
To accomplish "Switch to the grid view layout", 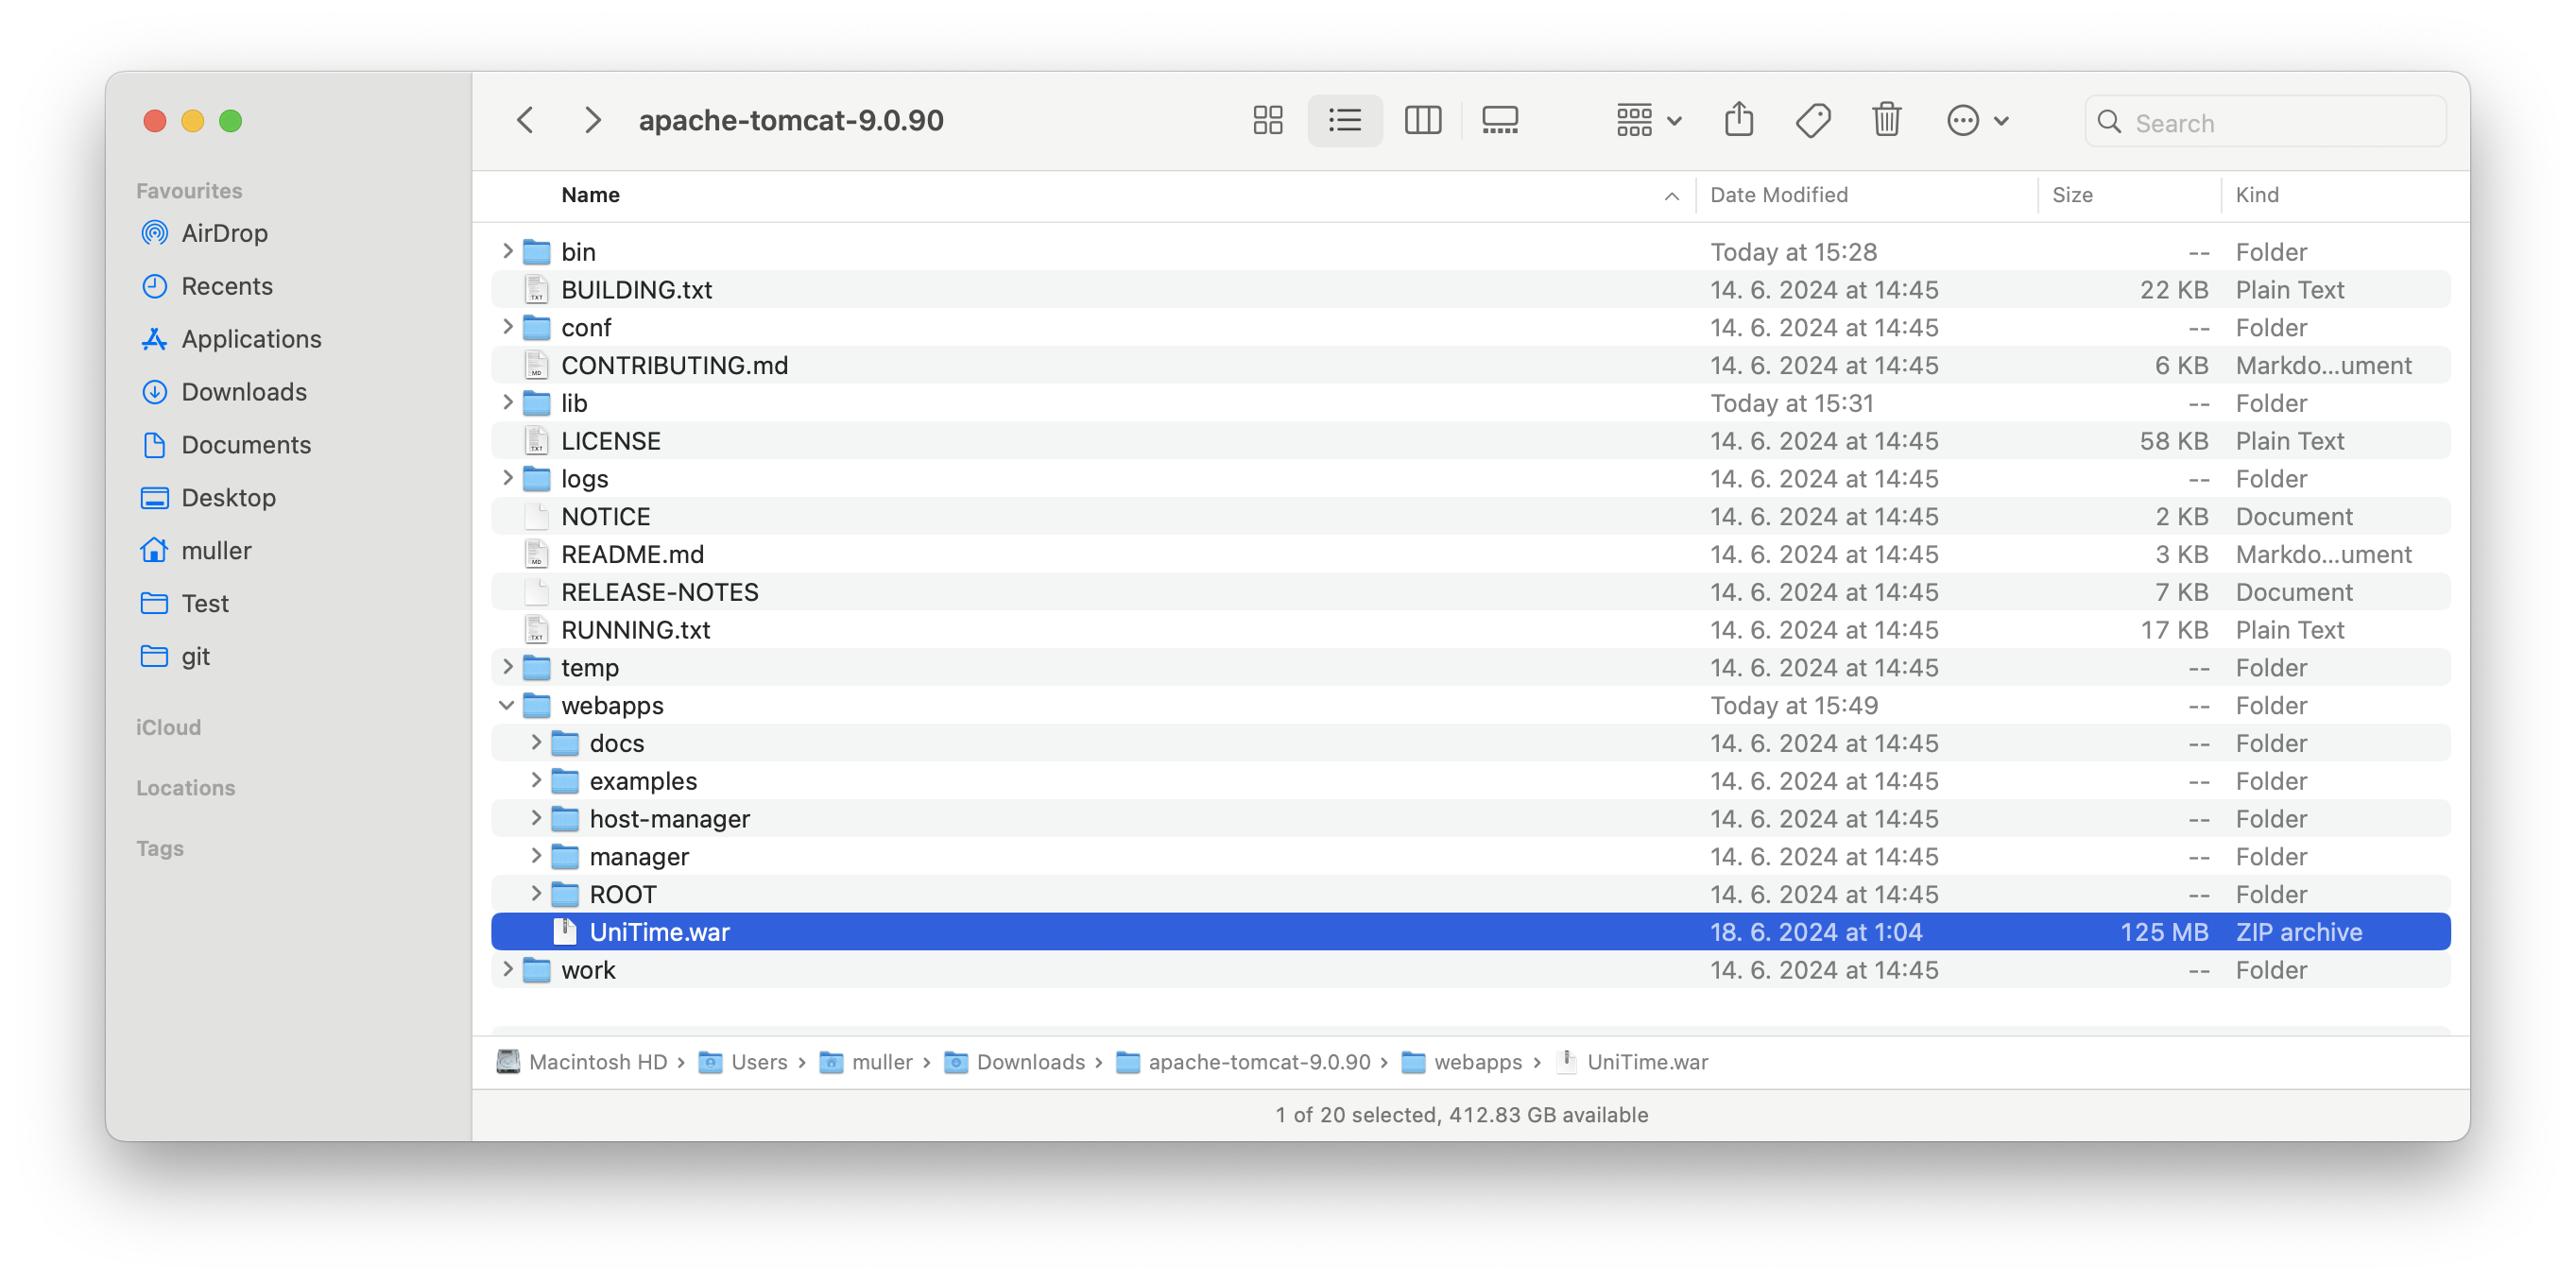I will (1268, 120).
